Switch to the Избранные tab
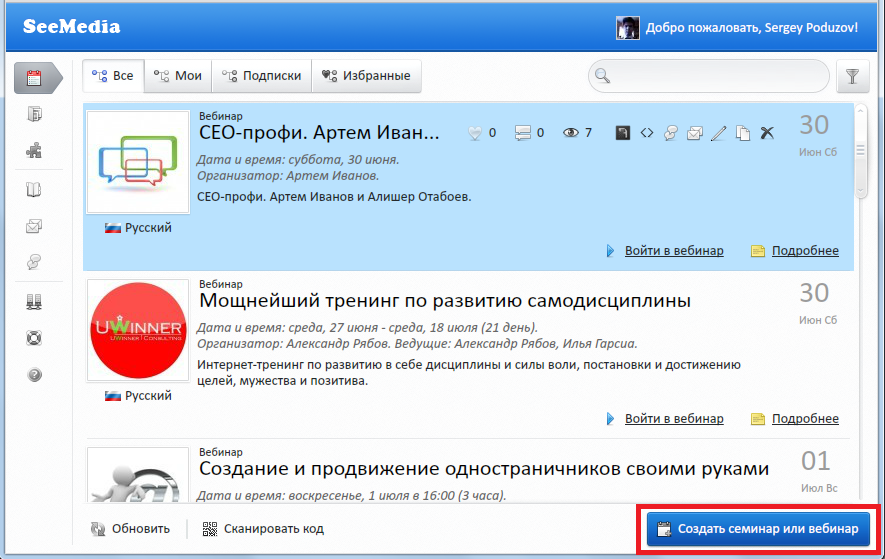This screenshot has height=559, width=885. pos(366,76)
